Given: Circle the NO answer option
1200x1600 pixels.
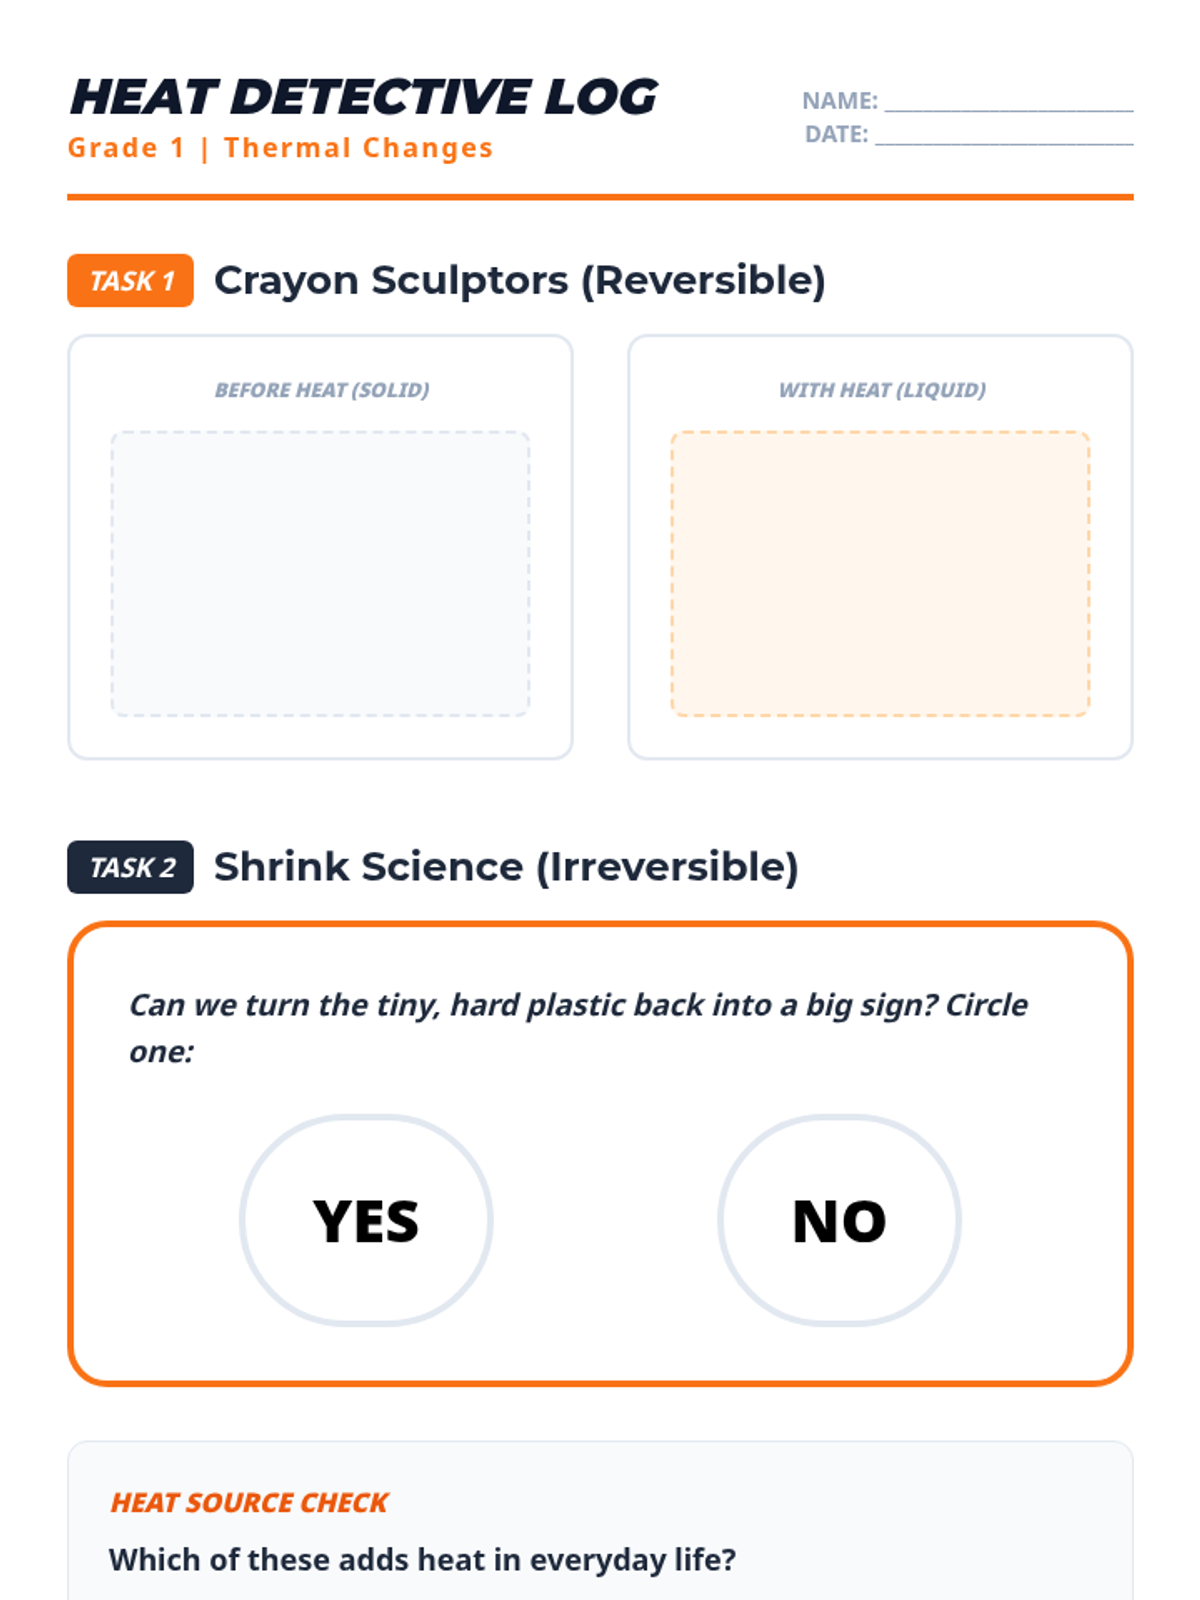Looking at the screenshot, I should point(839,1221).
